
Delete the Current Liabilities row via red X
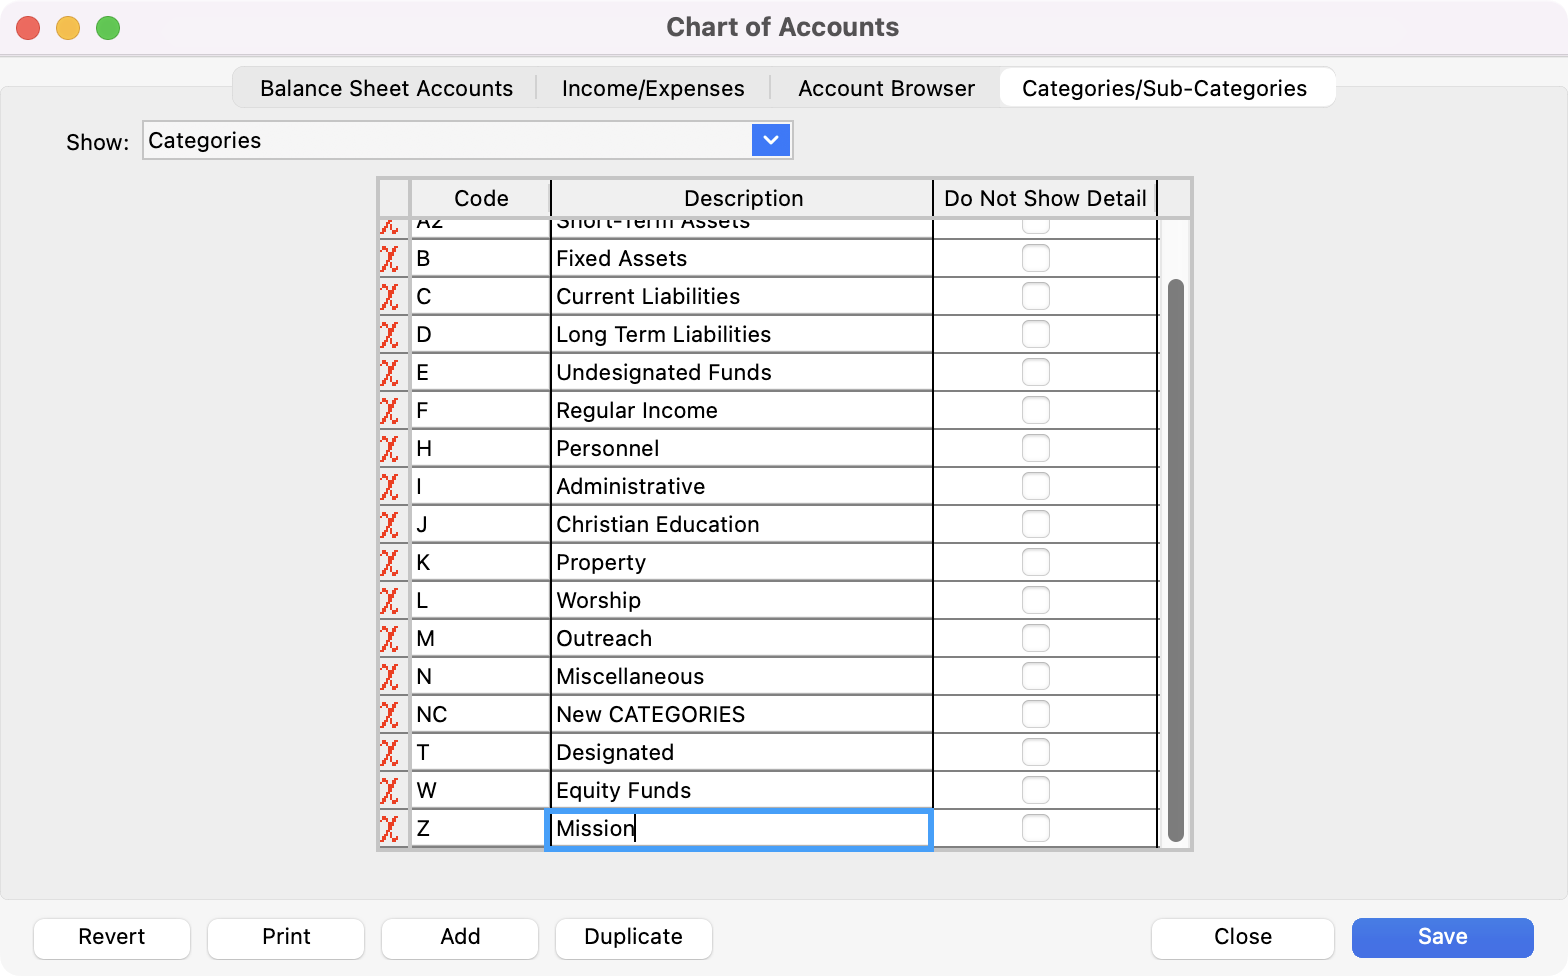point(390,297)
